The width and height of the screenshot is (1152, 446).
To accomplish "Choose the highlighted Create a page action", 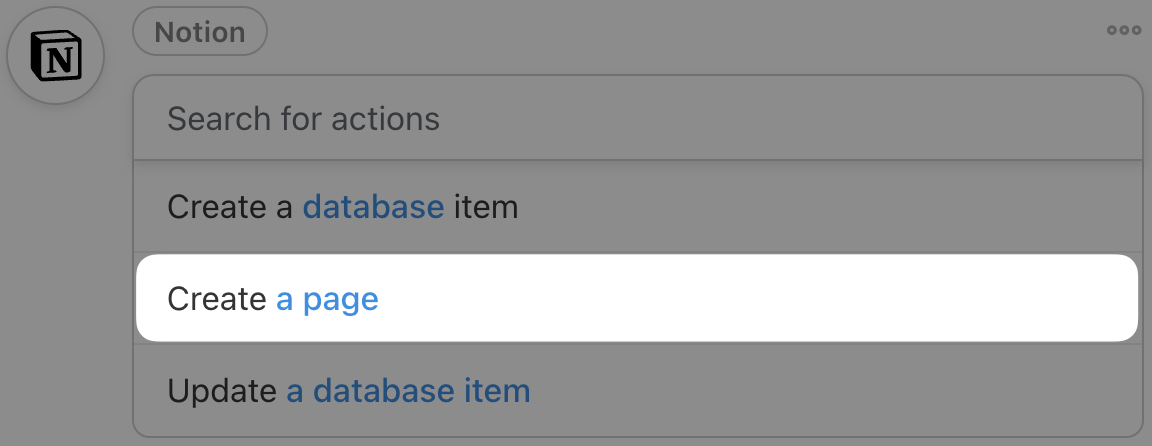I will click(273, 298).
